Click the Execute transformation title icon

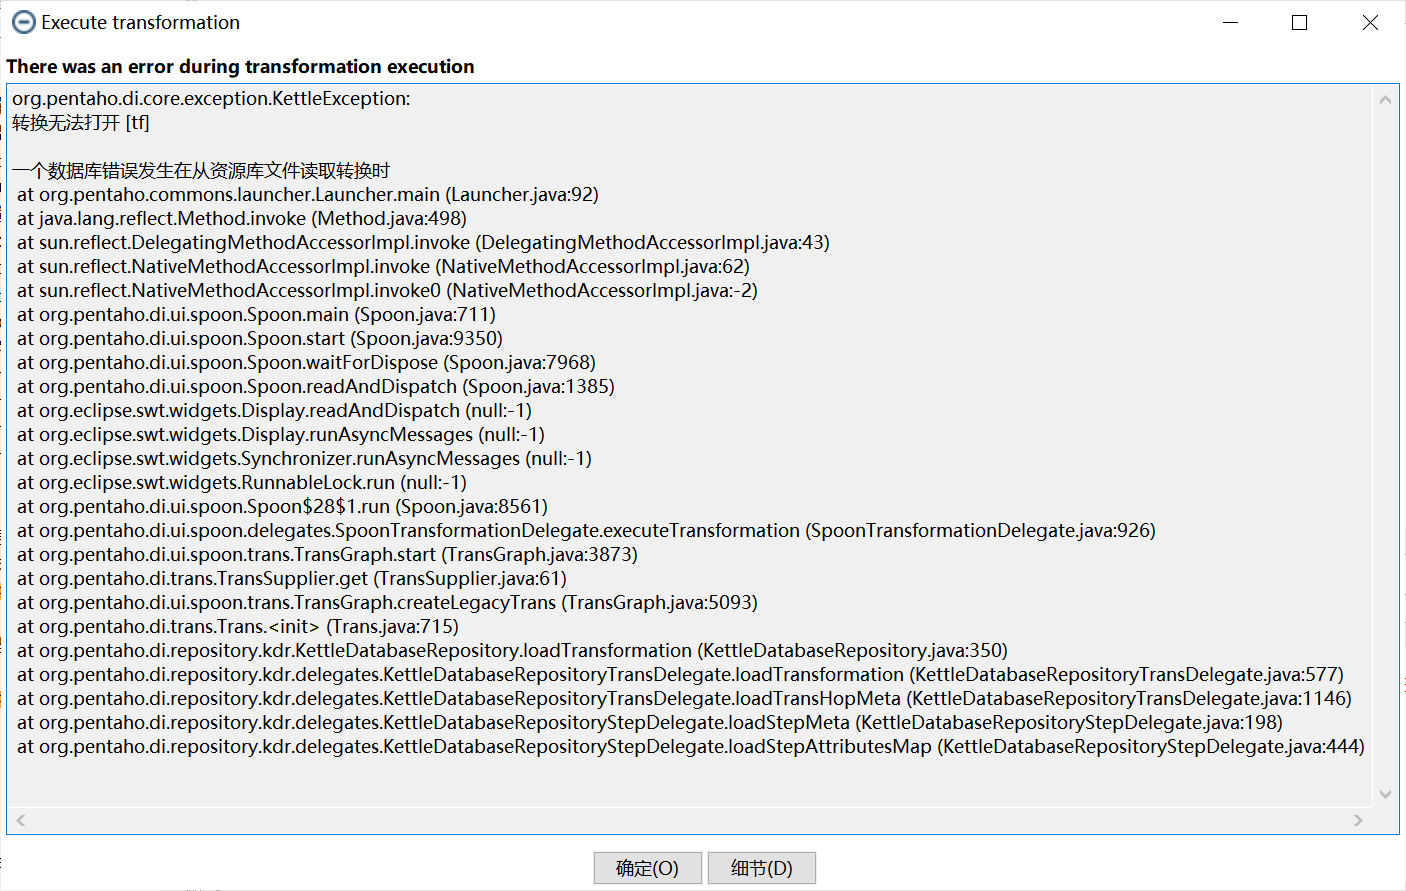click(x=23, y=22)
